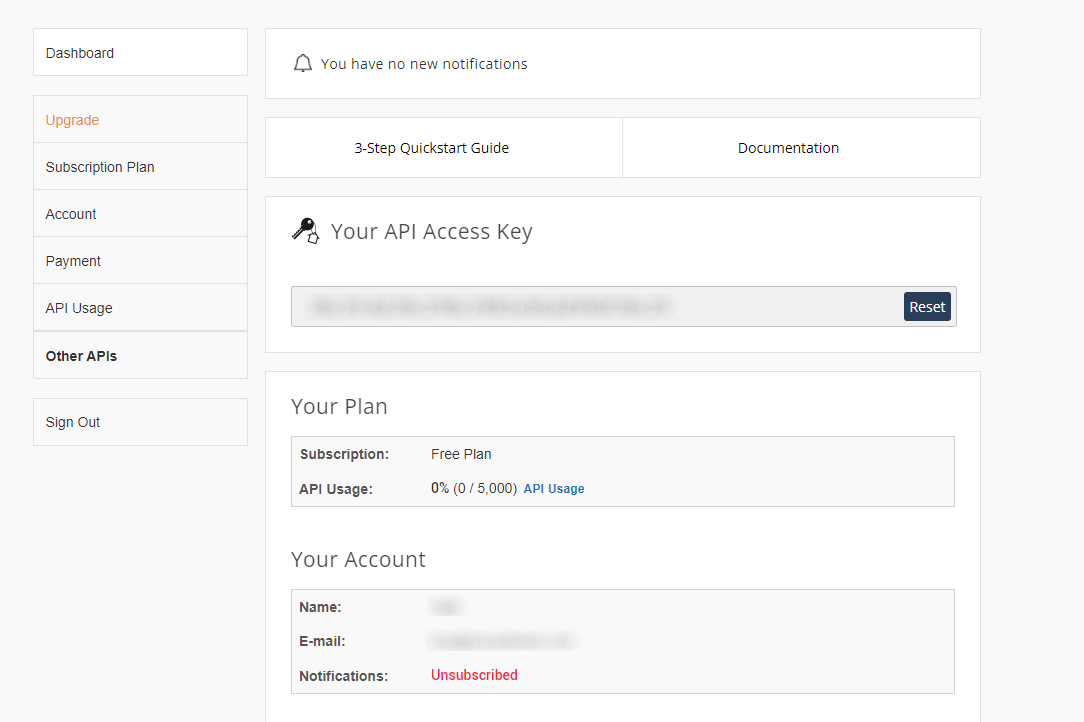Click the 'Your API Access Key' heading

tap(431, 232)
